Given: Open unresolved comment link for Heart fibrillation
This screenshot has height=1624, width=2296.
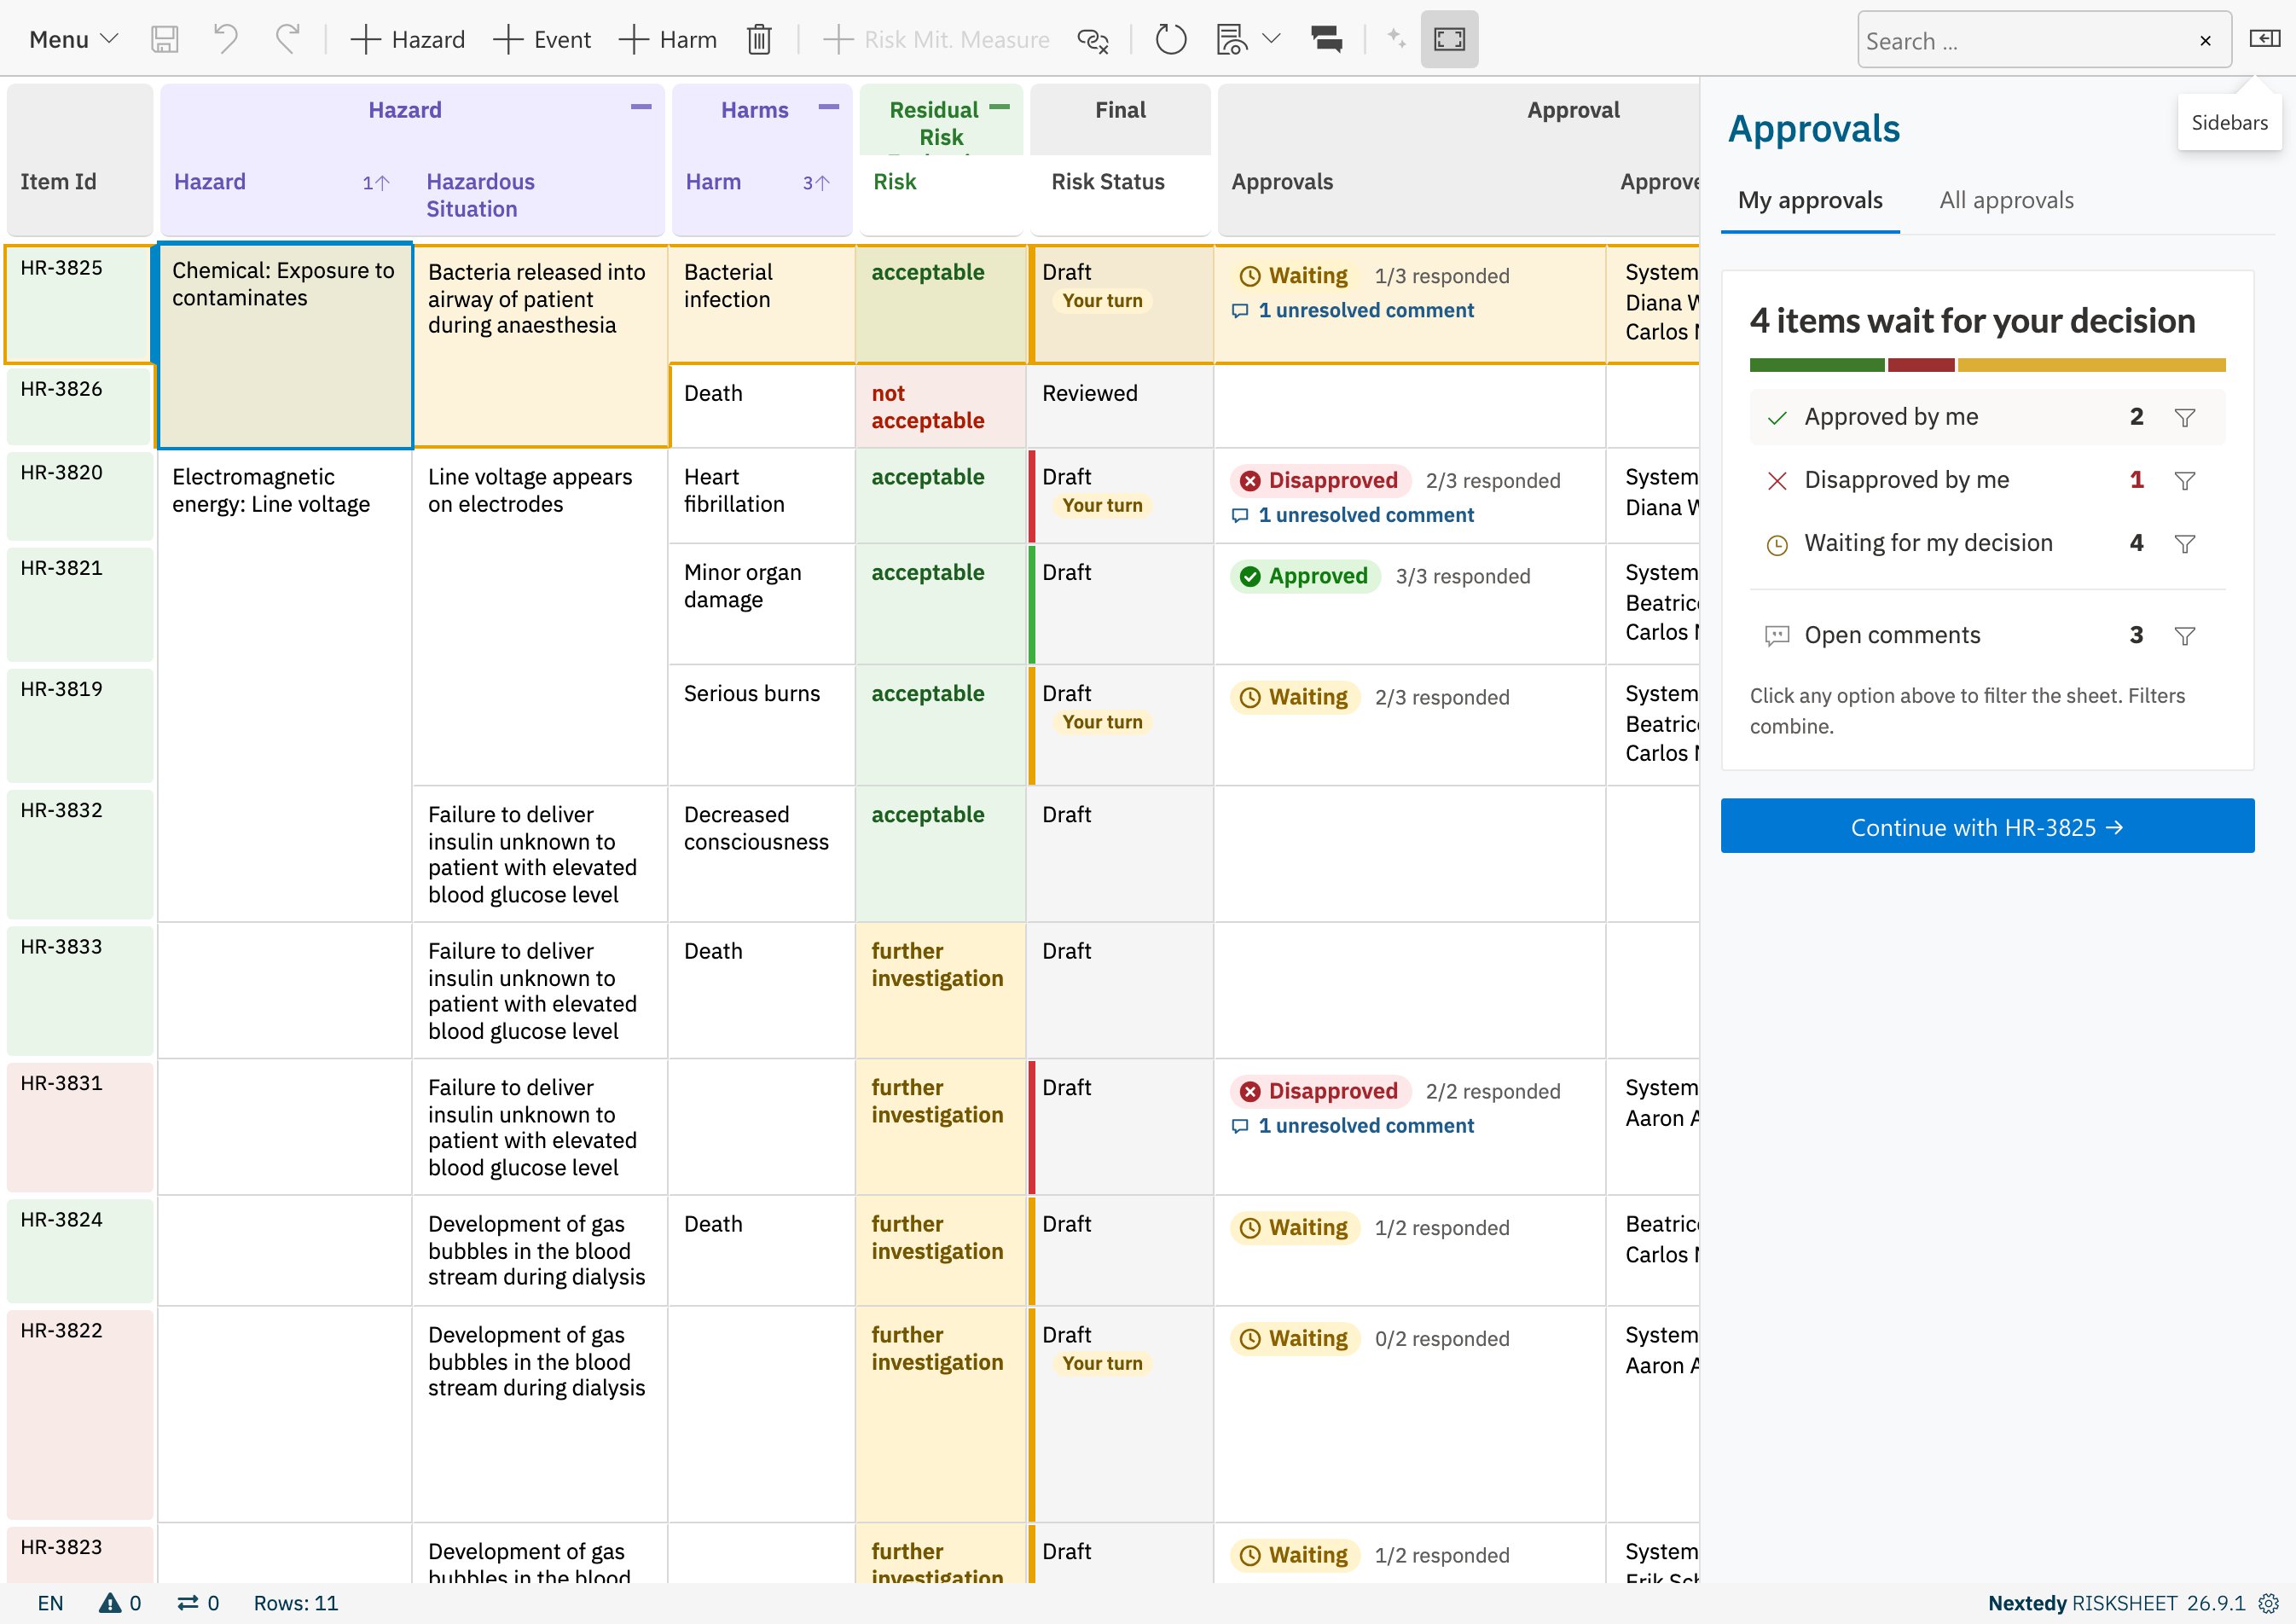Looking at the screenshot, I should pos(1353,515).
